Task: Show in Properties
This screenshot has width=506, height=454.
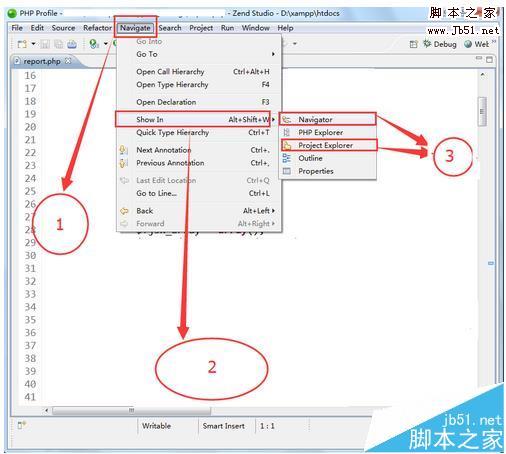Action: point(329,171)
